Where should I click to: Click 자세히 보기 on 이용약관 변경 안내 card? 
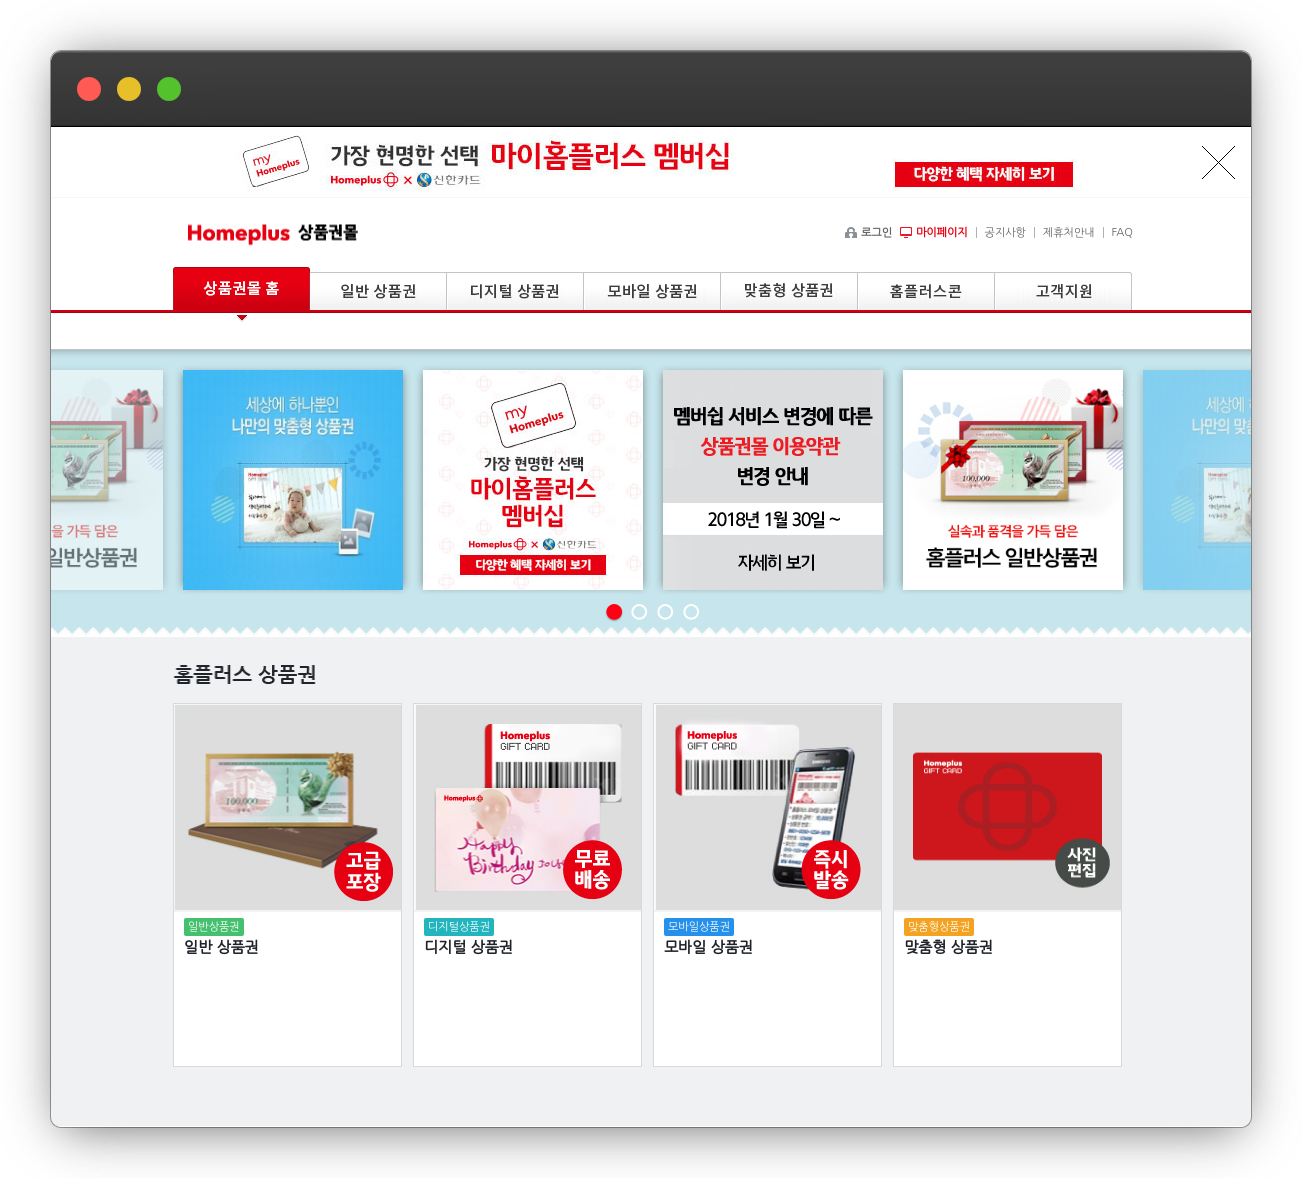(x=776, y=562)
